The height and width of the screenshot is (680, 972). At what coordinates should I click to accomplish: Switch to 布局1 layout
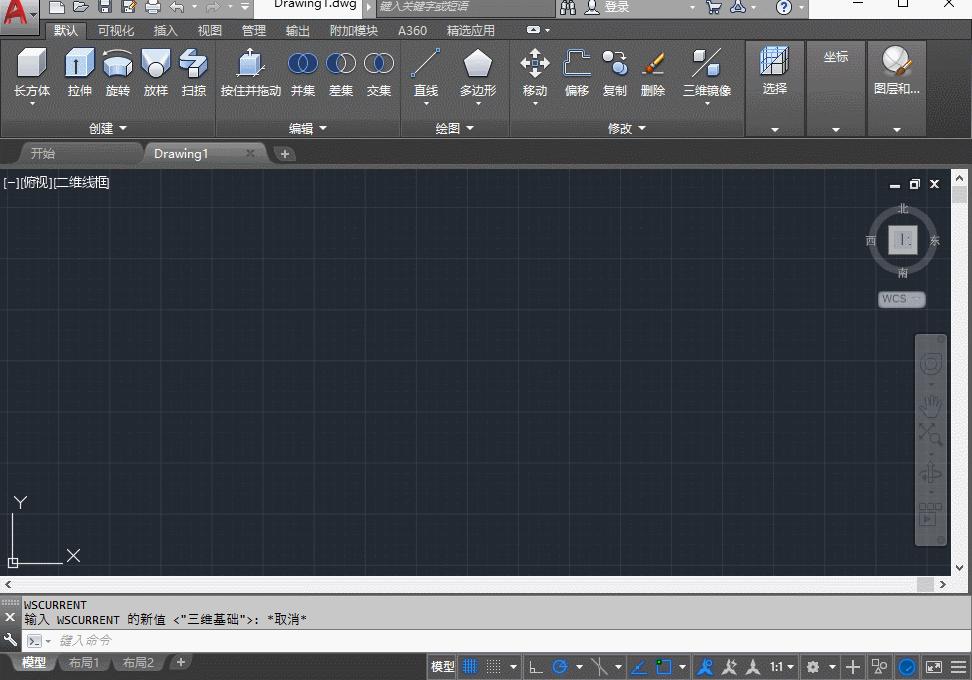(84, 662)
